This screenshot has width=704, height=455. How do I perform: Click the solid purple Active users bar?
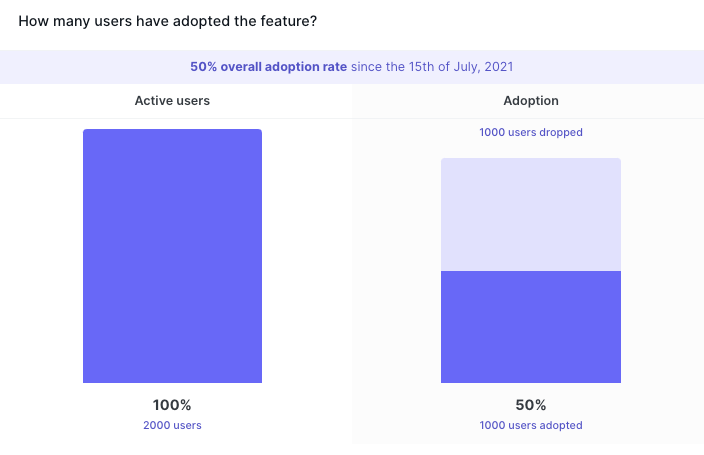(172, 256)
